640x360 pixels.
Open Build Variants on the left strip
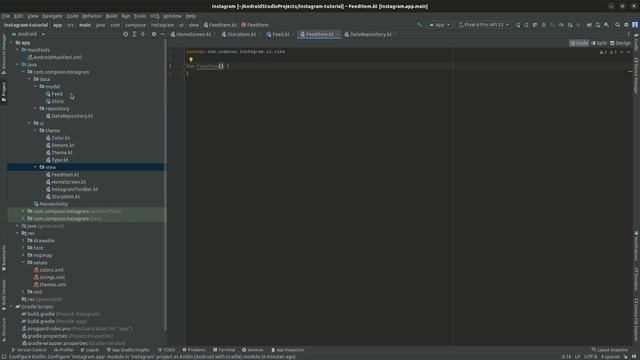(4, 295)
